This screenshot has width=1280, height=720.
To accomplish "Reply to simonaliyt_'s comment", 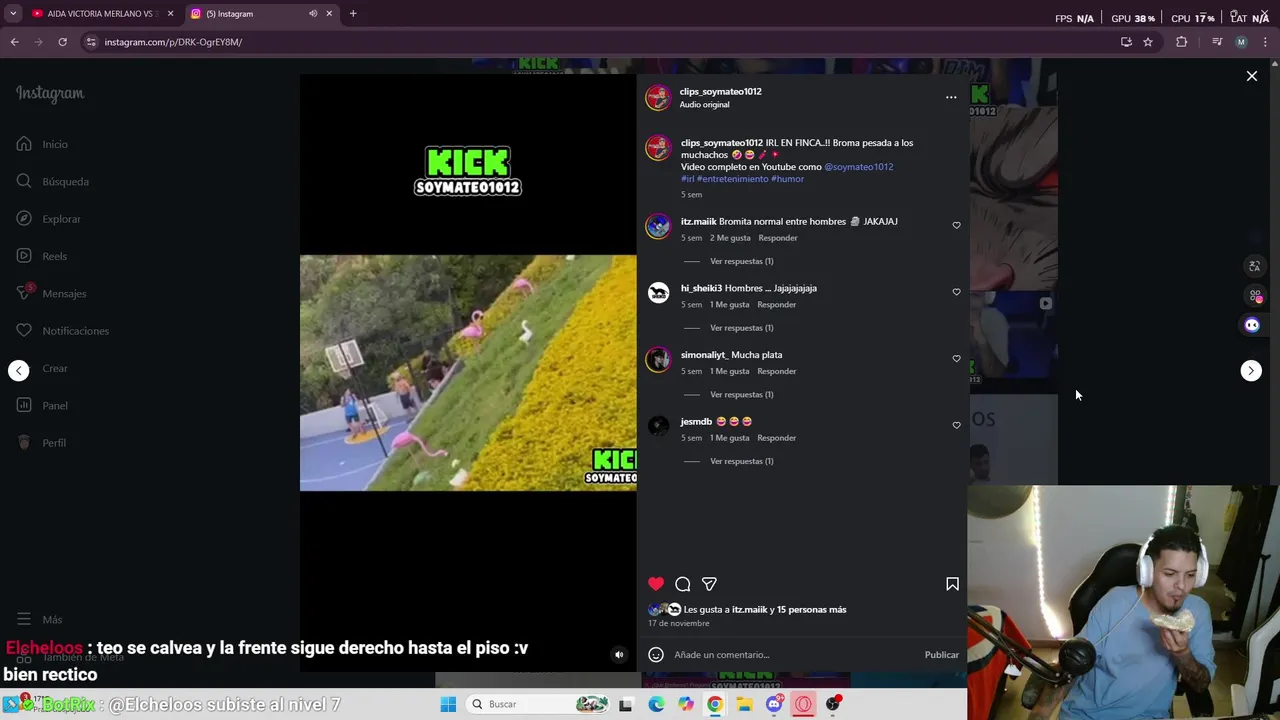I will click(777, 371).
